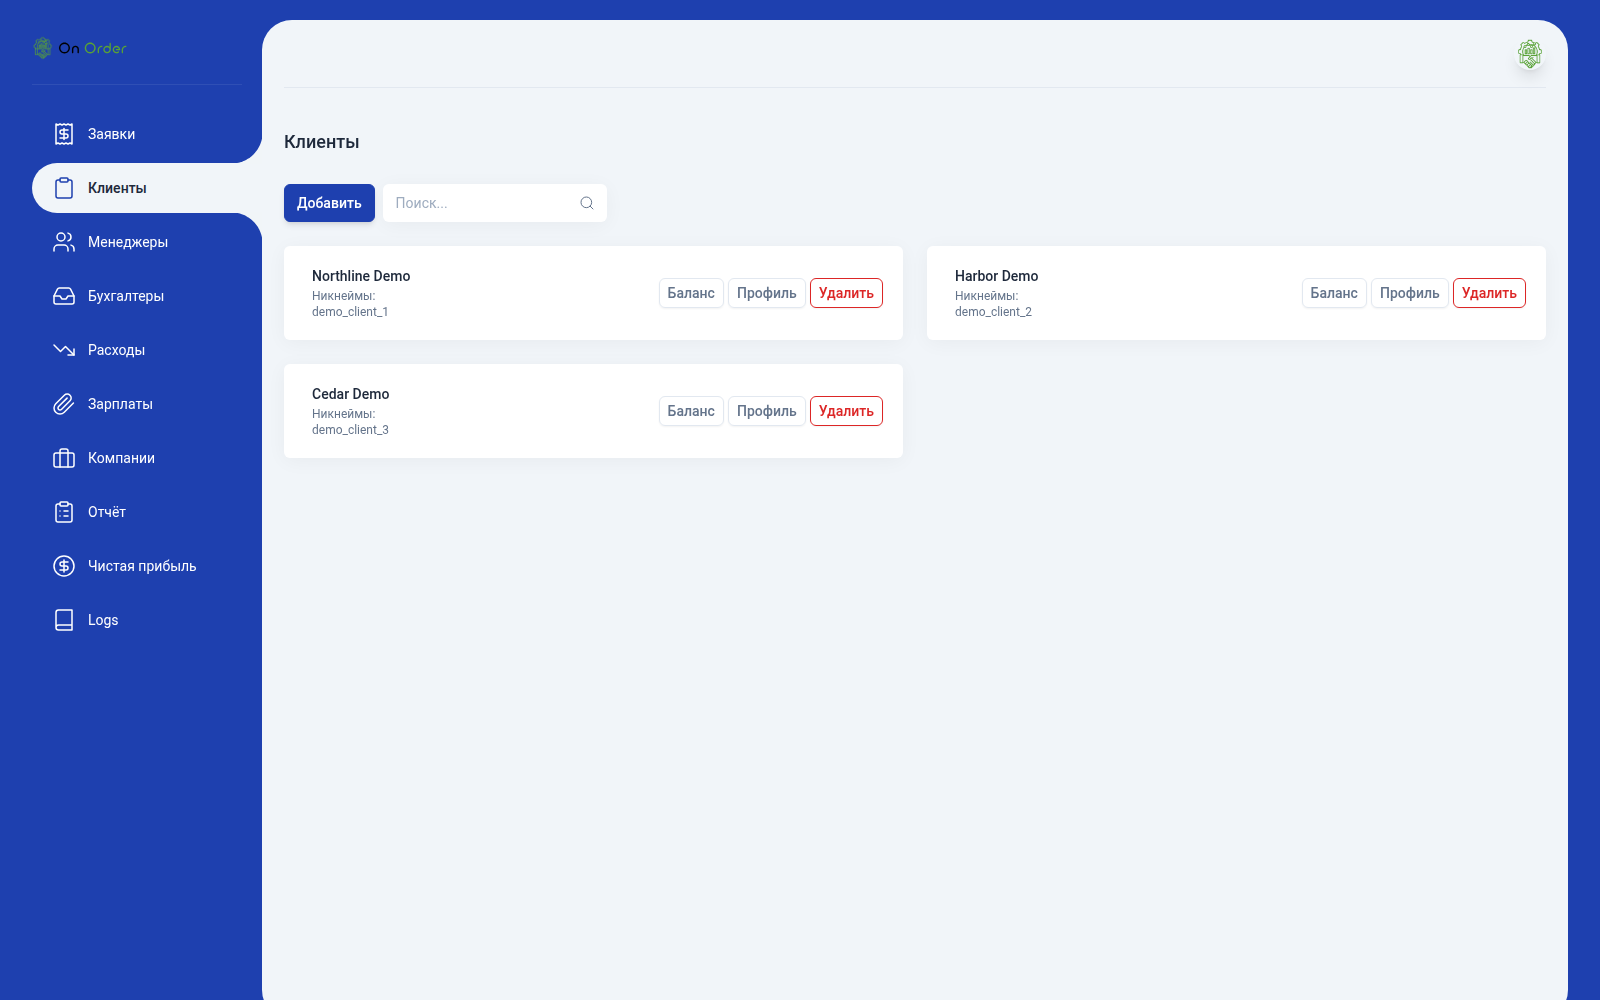Open the Зарплаты page
The height and width of the screenshot is (1000, 1600).
pos(147,404)
